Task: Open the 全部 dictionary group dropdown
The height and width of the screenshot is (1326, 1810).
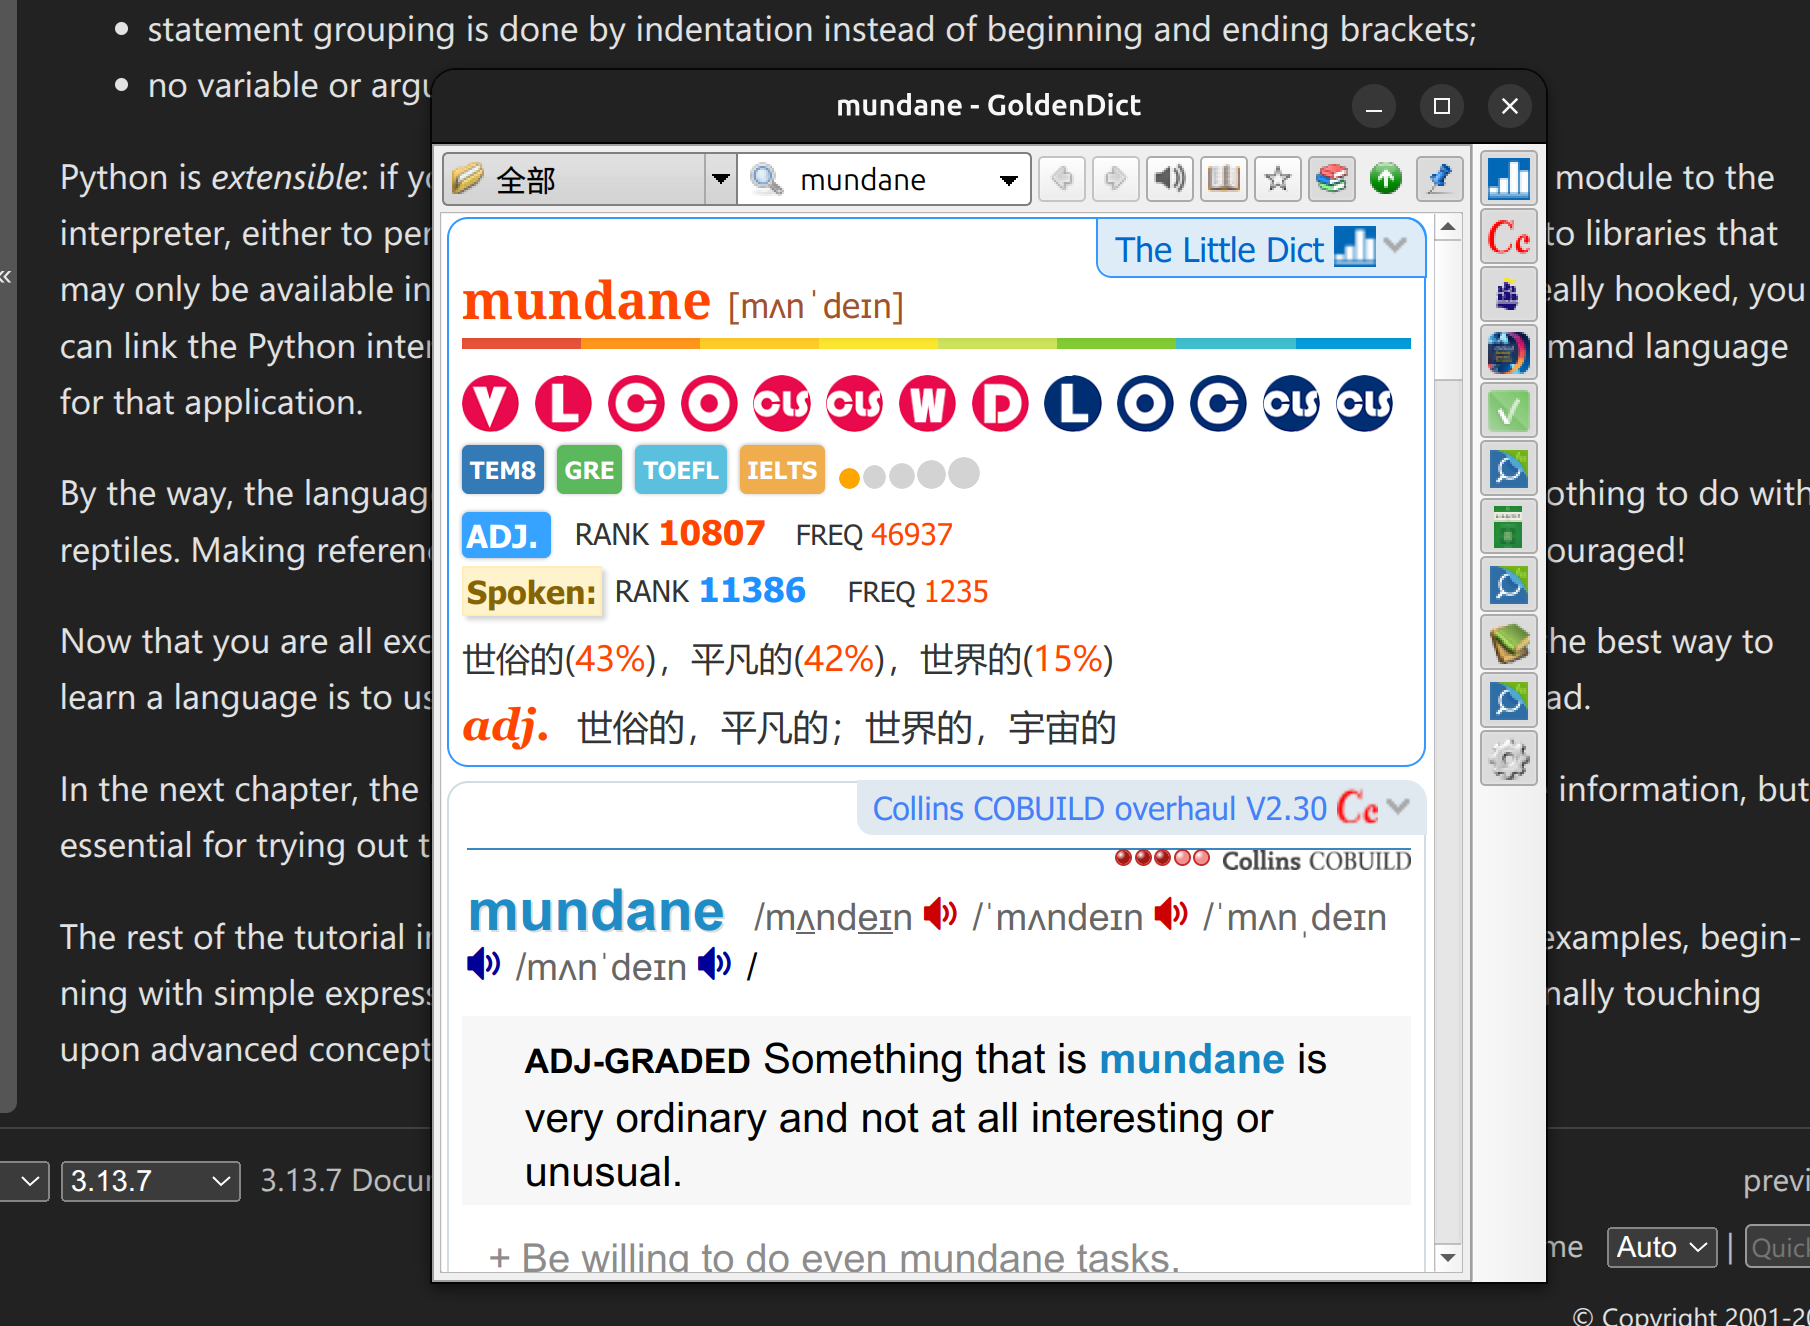Action: [x=720, y=180]
